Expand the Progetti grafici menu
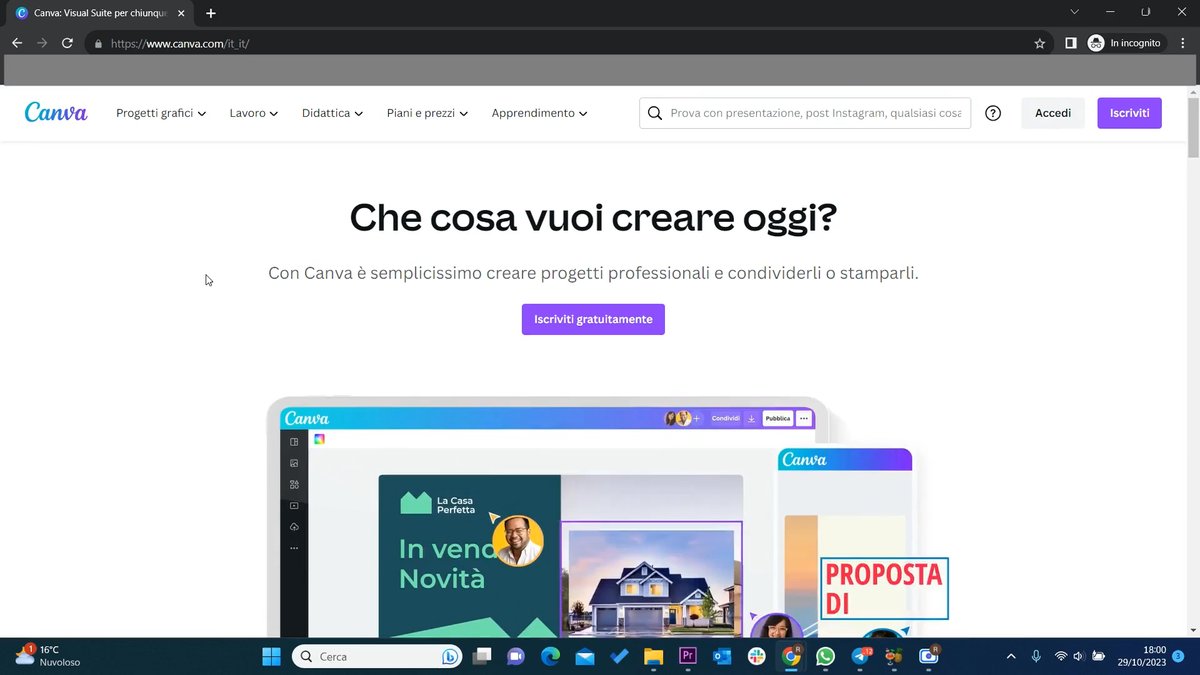The width and height of the screenshot is (1200, 675). pos(161,113)
